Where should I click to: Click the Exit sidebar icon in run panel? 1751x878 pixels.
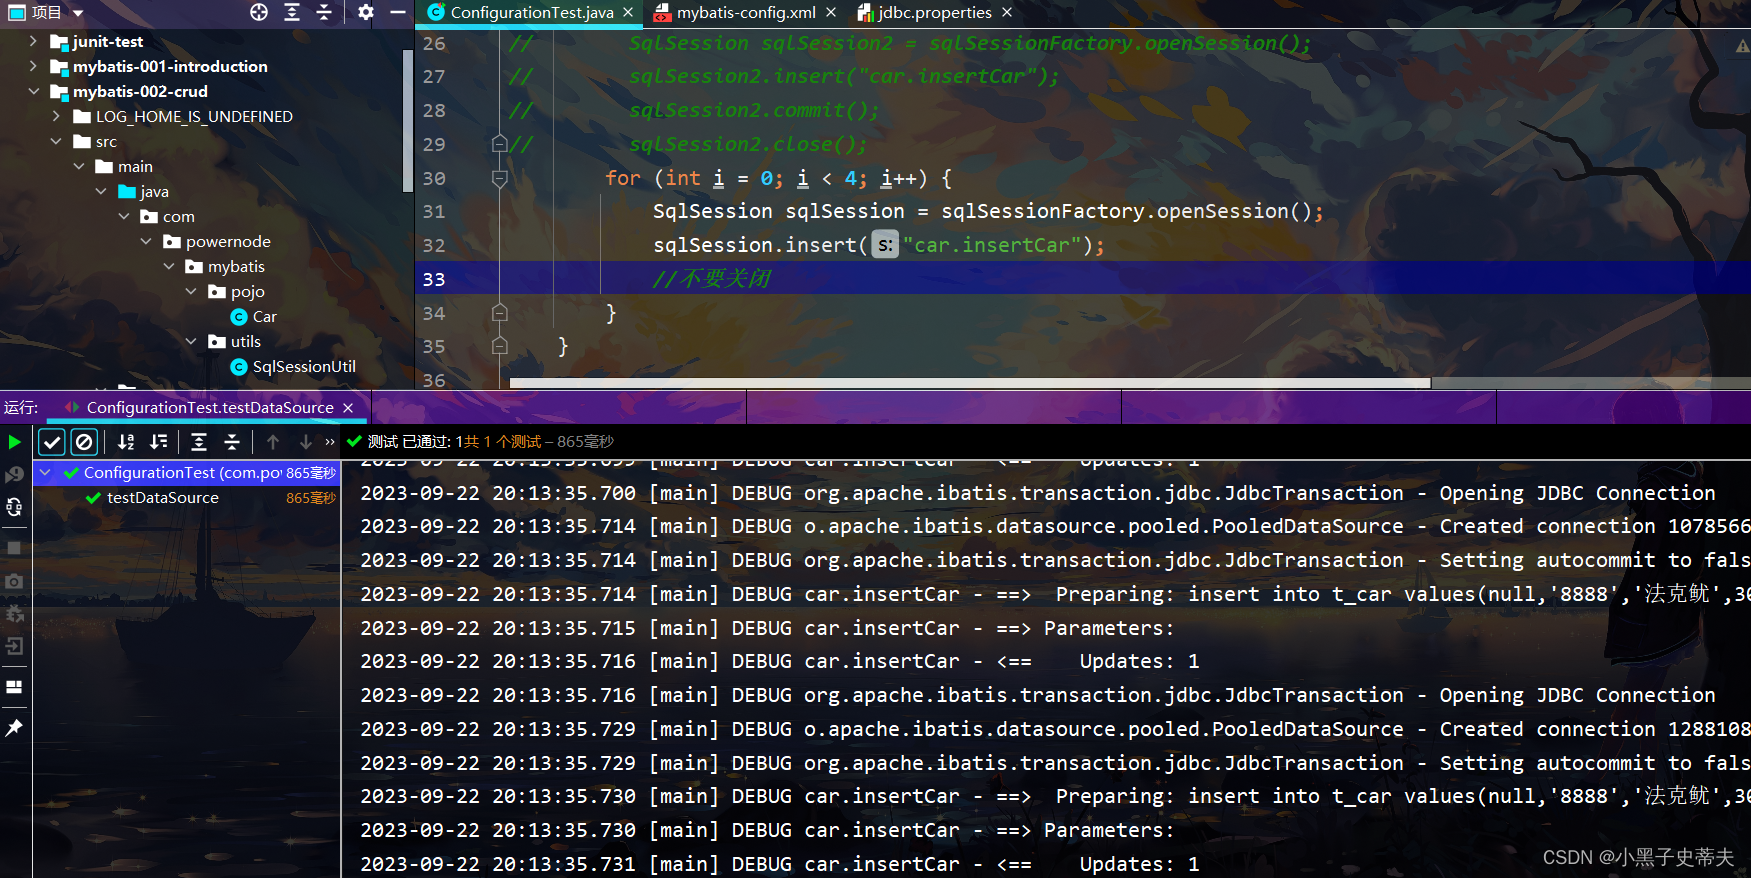(14, 646)
